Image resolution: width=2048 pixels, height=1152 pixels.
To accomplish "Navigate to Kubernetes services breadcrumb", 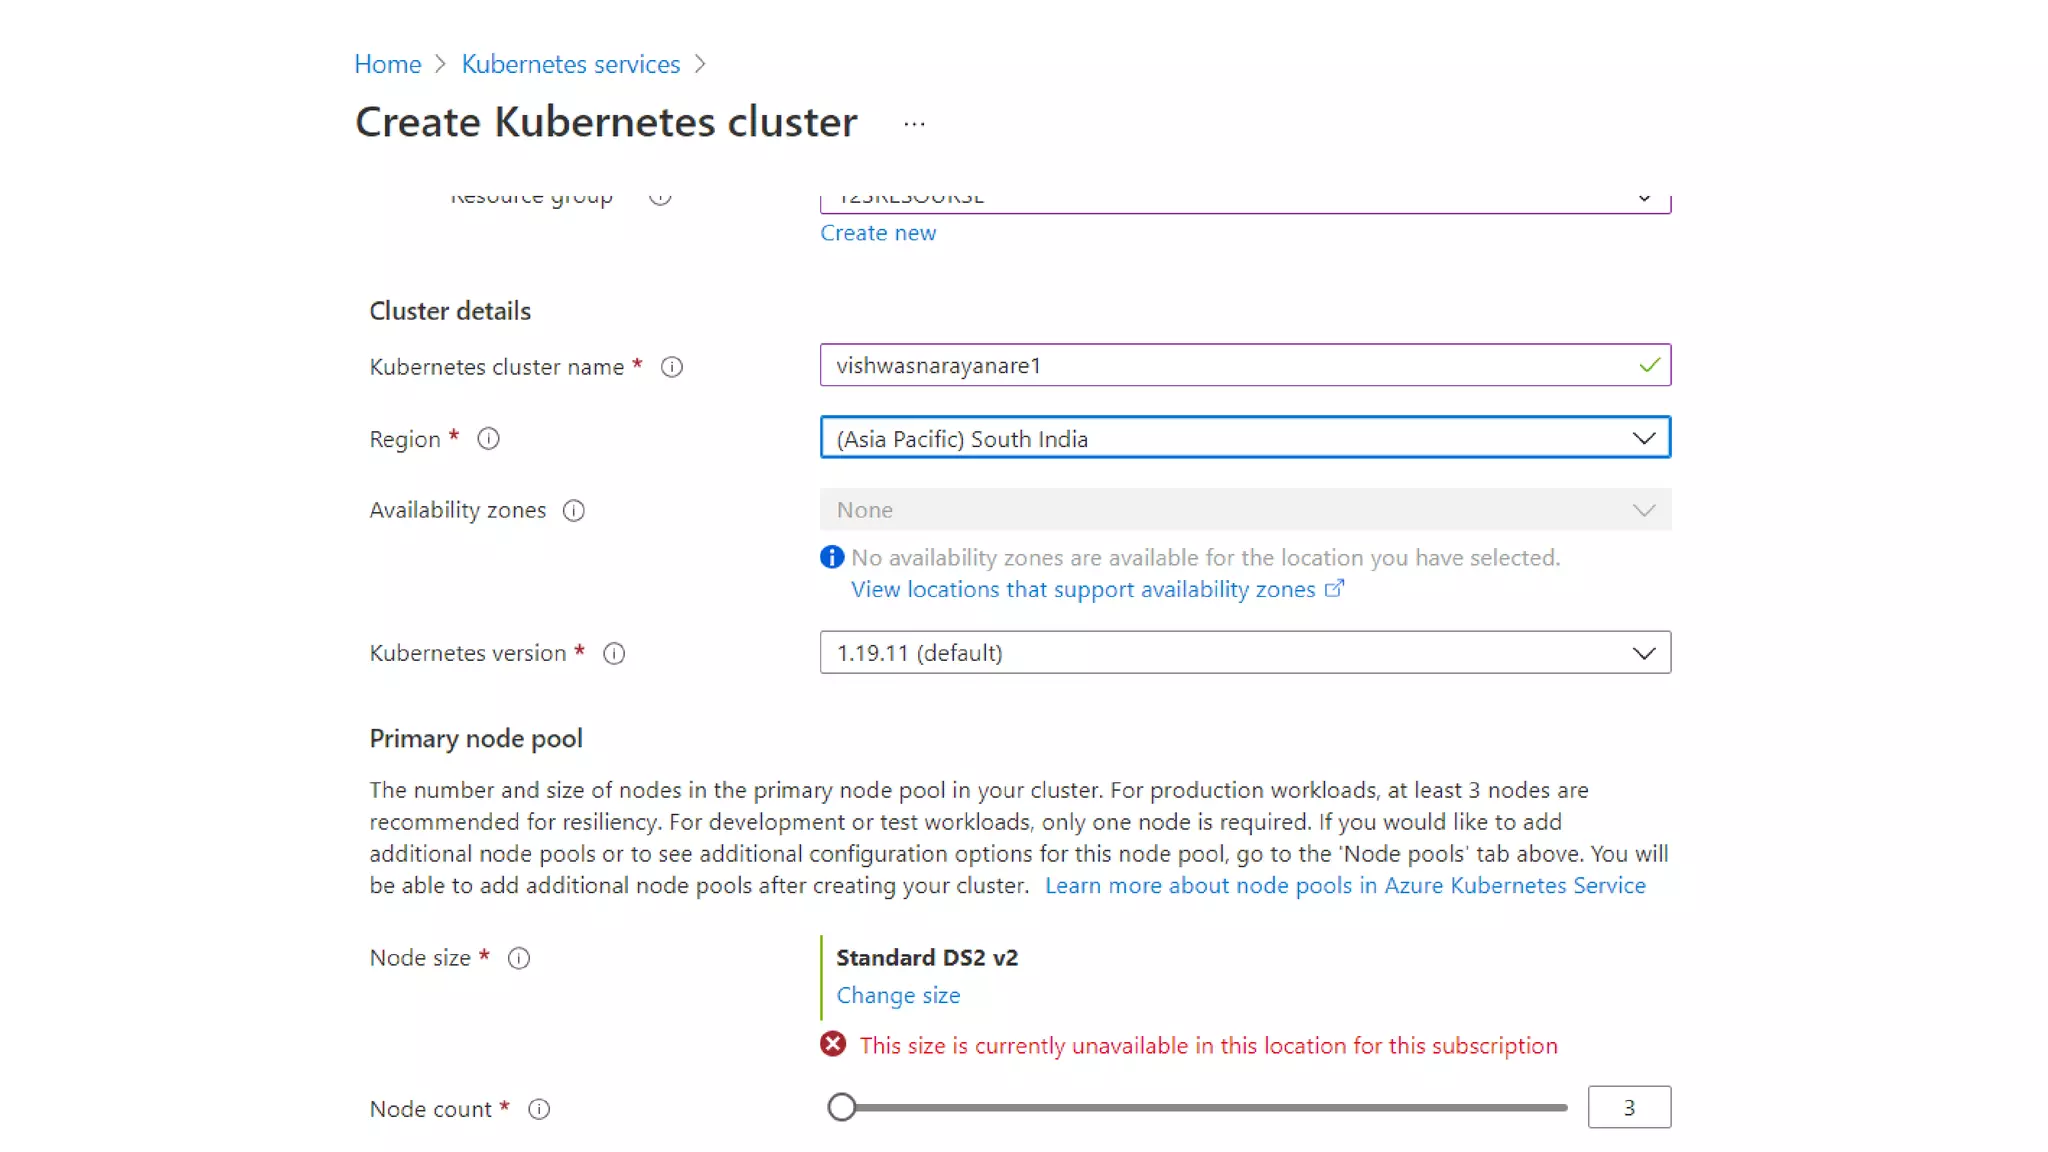I will [x=570, y=64].
